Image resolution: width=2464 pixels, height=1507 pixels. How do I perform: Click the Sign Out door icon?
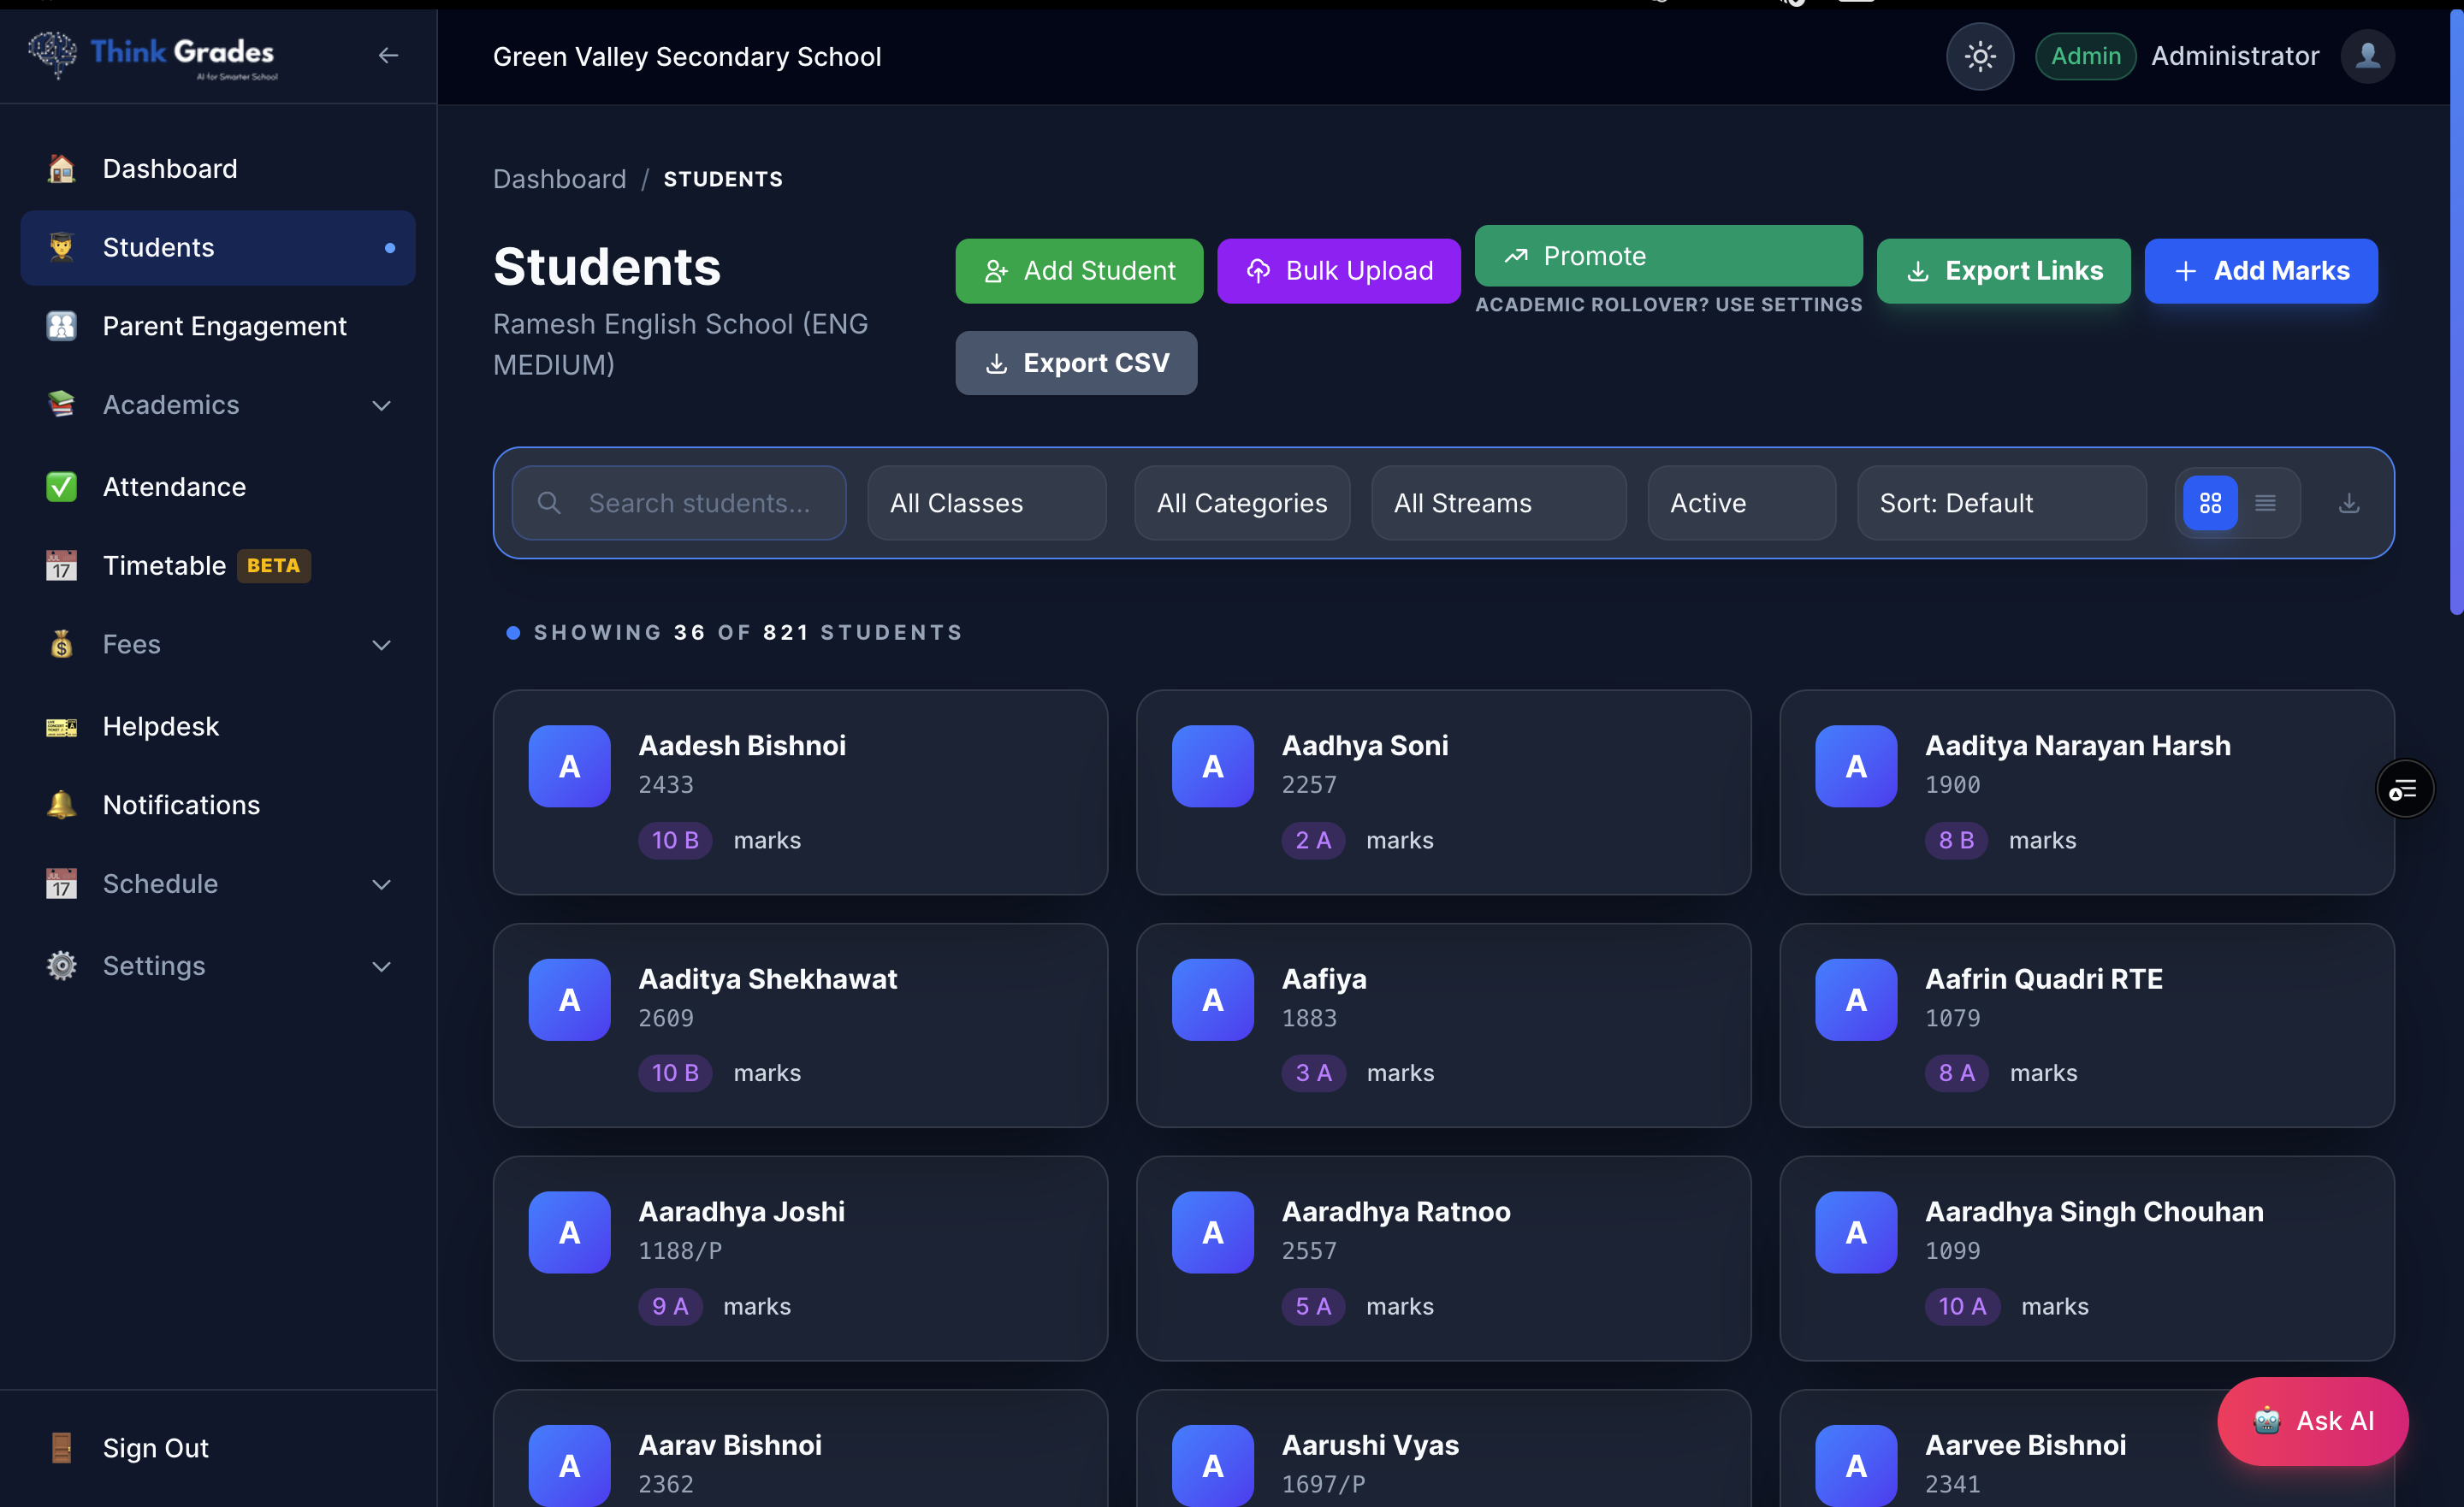click(x=62, y=1448)
